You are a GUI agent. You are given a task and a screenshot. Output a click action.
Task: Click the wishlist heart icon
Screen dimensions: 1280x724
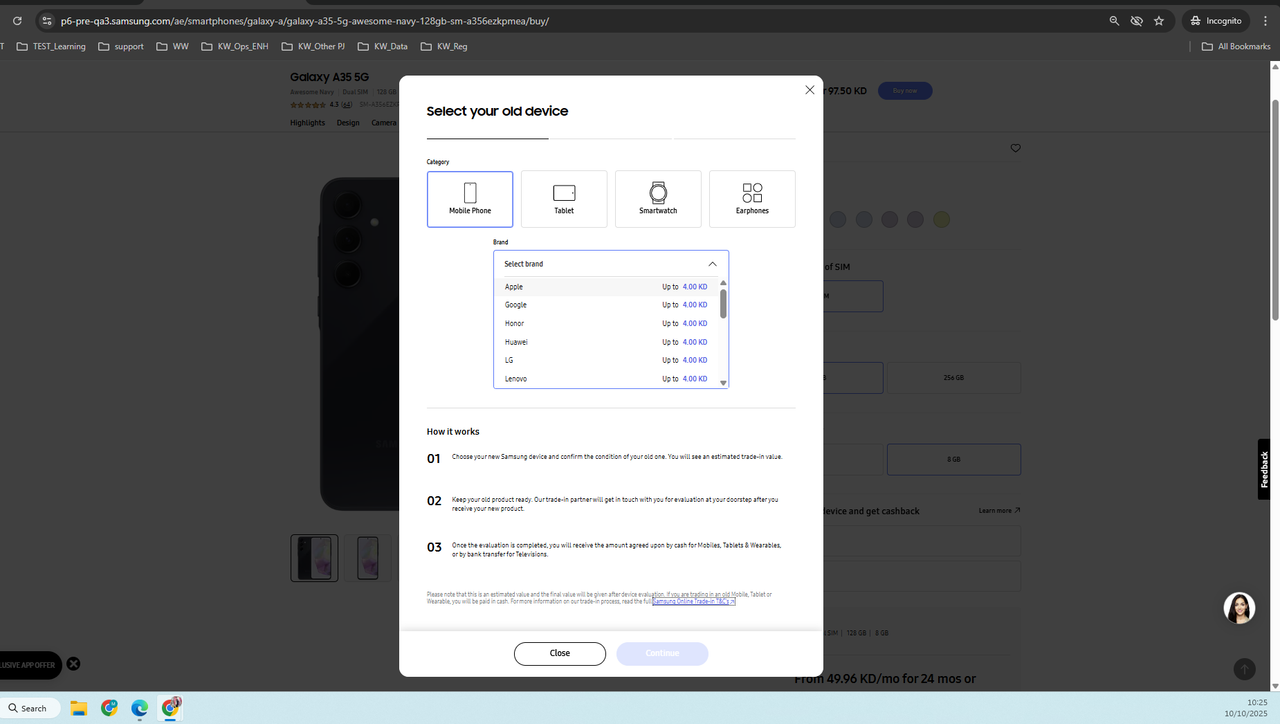[x=1015, y=147]
